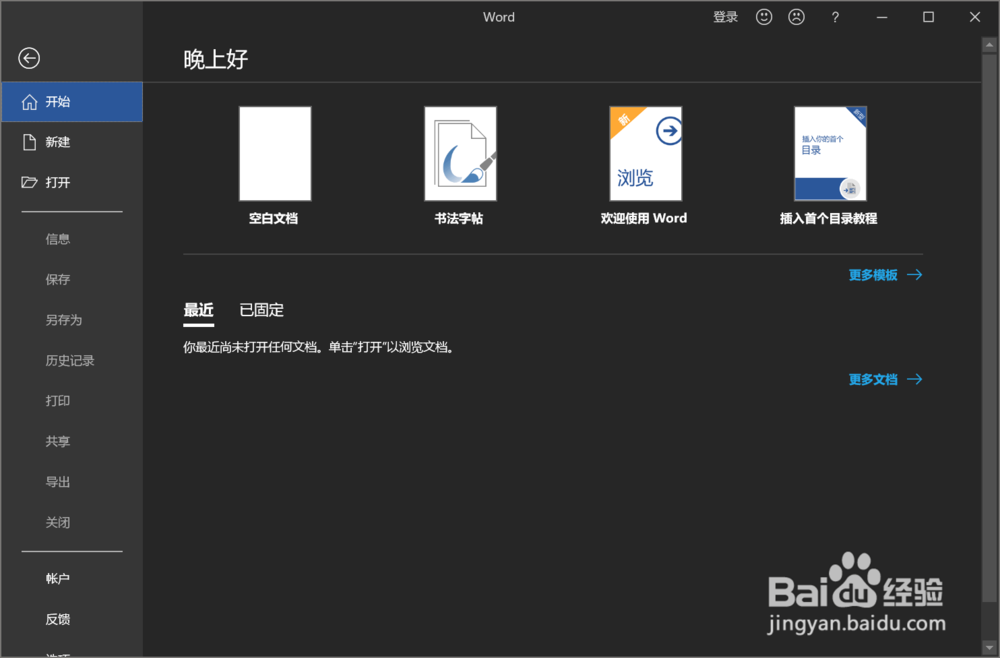Screen dimensions: 1000x658
Task: Select 打印 in the sidebar
Action: (57, 401)
